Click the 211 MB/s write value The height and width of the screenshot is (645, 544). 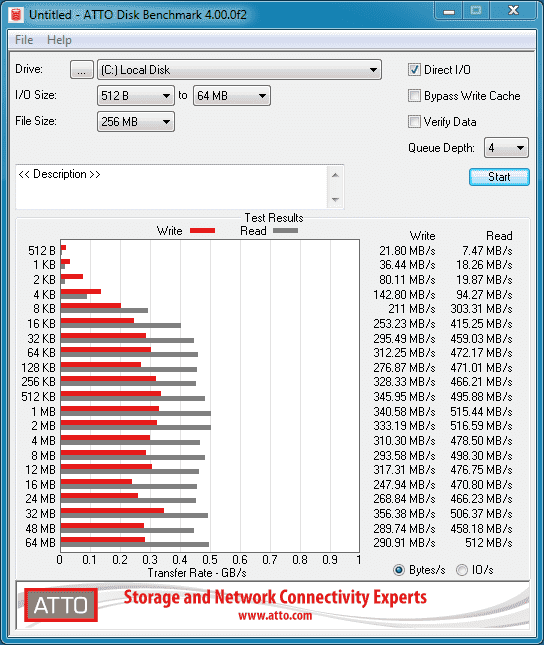(x=411, y=309)
